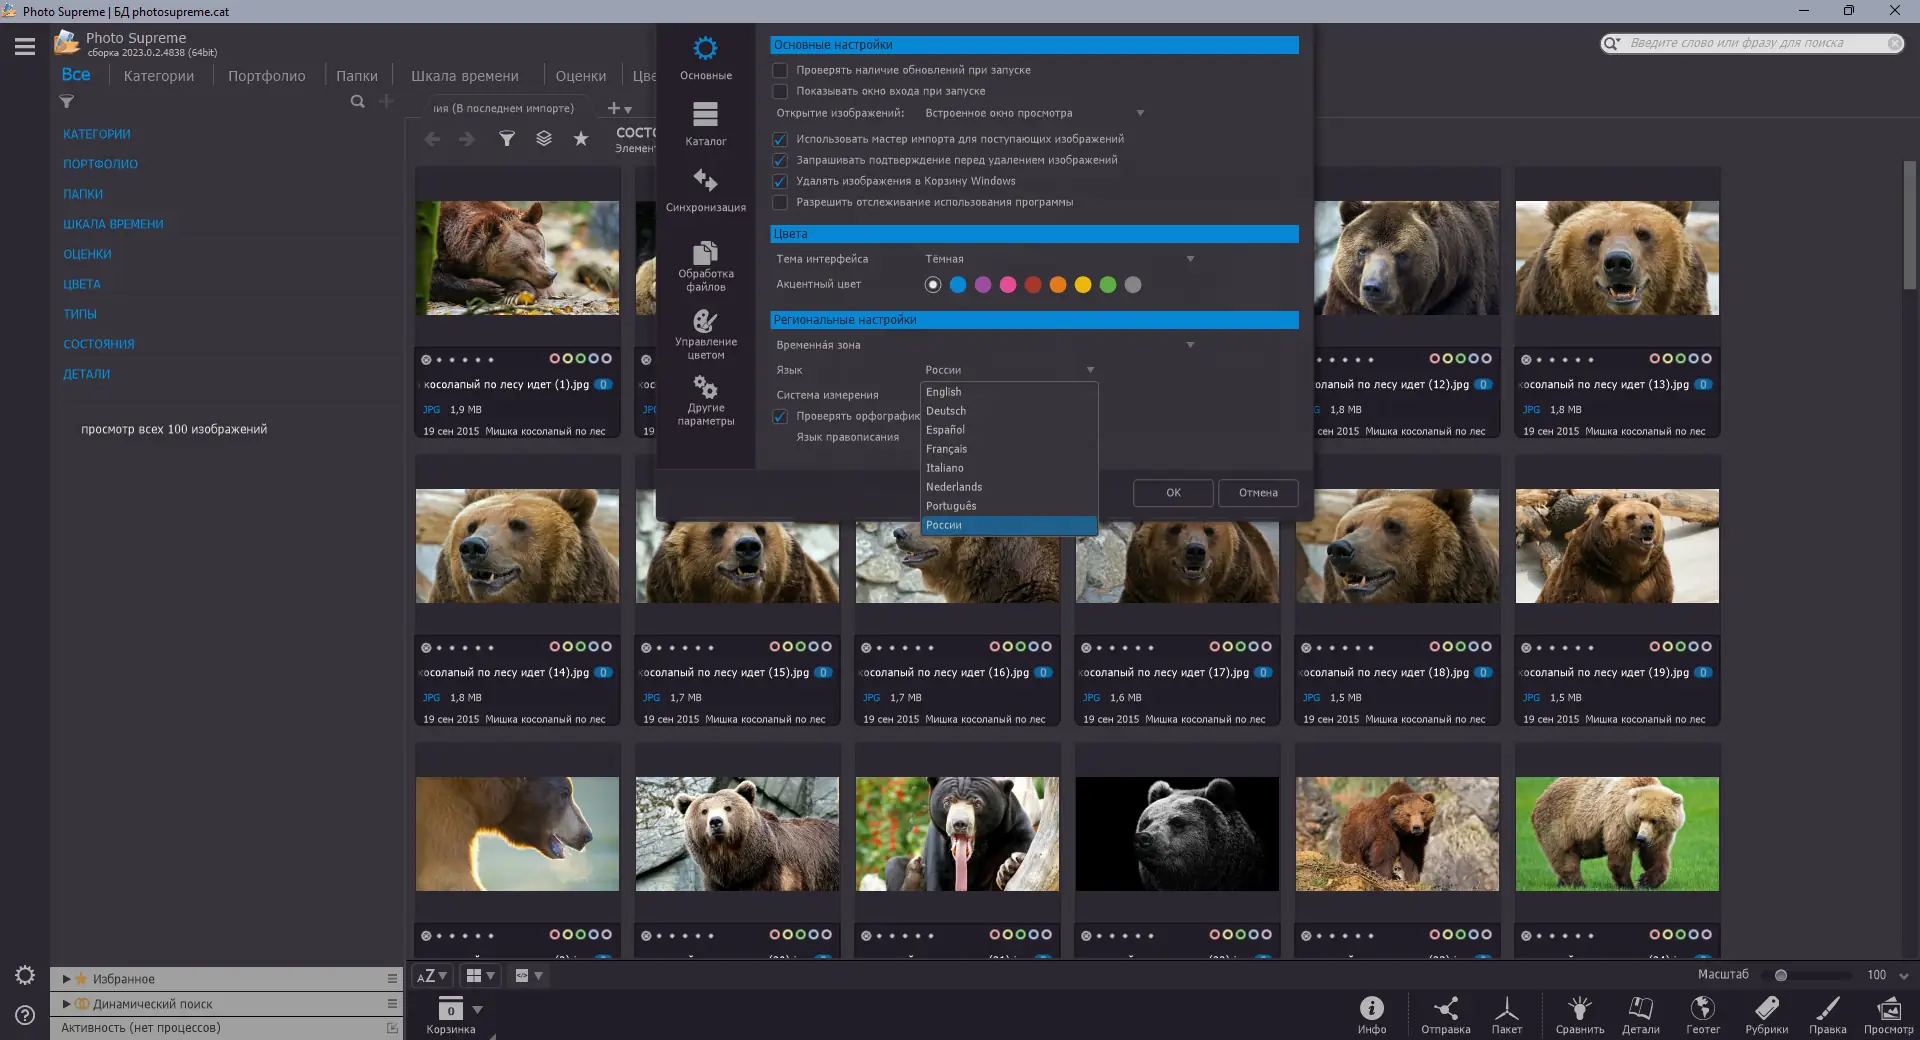Confirm settings with OK button
The height and width of the screenshot is (1040, 1920).
(1173, 493)
